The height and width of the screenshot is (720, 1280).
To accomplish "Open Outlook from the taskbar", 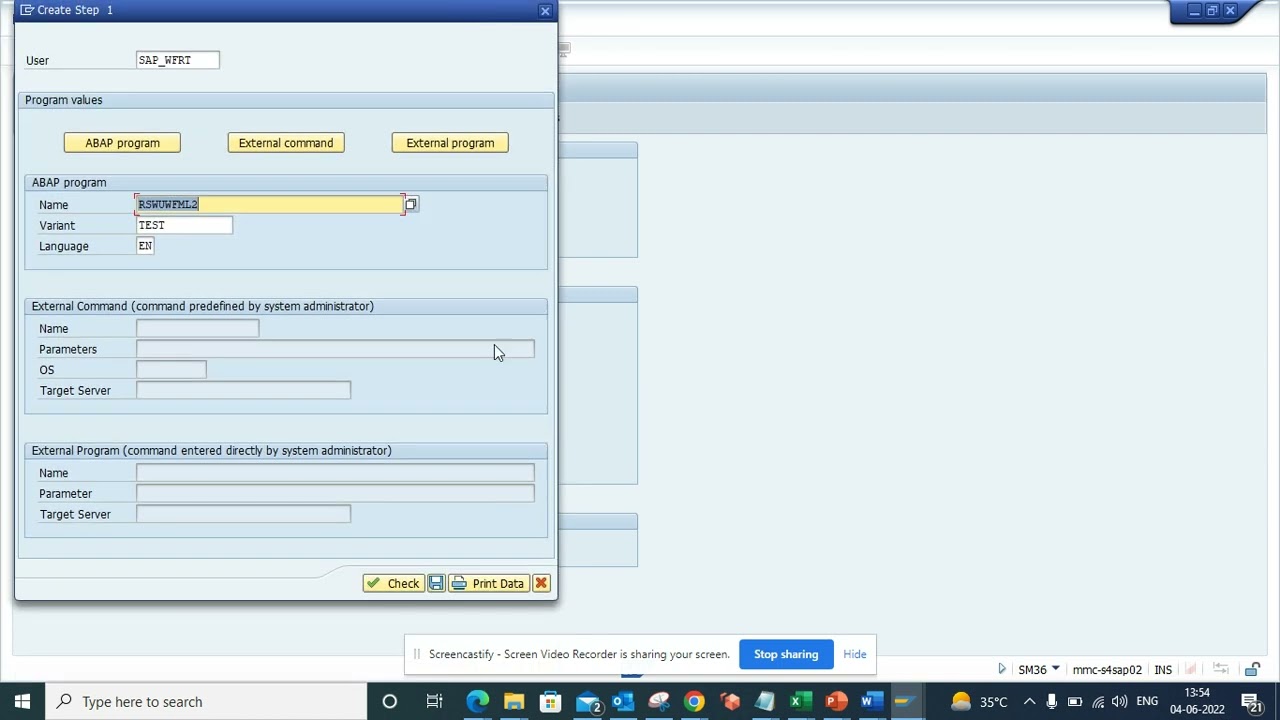I will [623, 702].
